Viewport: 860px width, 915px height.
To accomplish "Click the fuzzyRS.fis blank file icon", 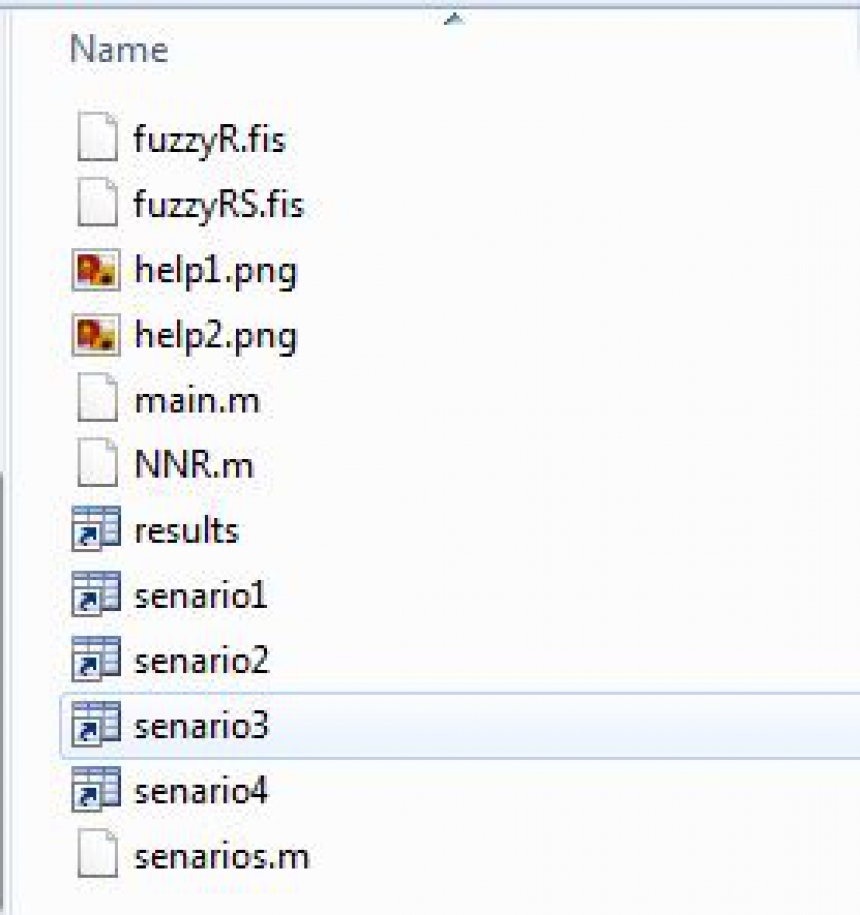I will coord(97,202).
